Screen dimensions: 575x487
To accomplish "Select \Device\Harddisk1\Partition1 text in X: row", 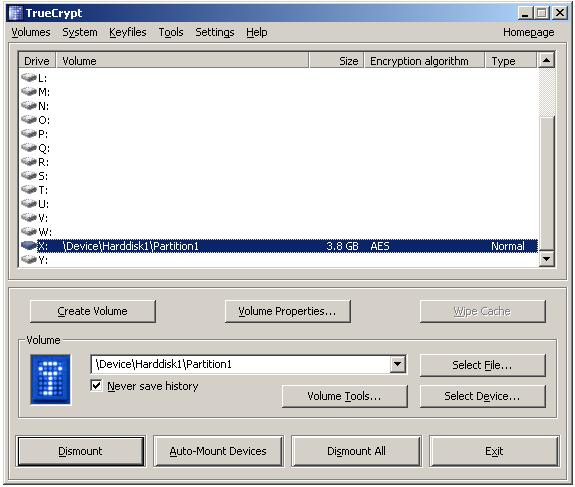I will point(131,246).
